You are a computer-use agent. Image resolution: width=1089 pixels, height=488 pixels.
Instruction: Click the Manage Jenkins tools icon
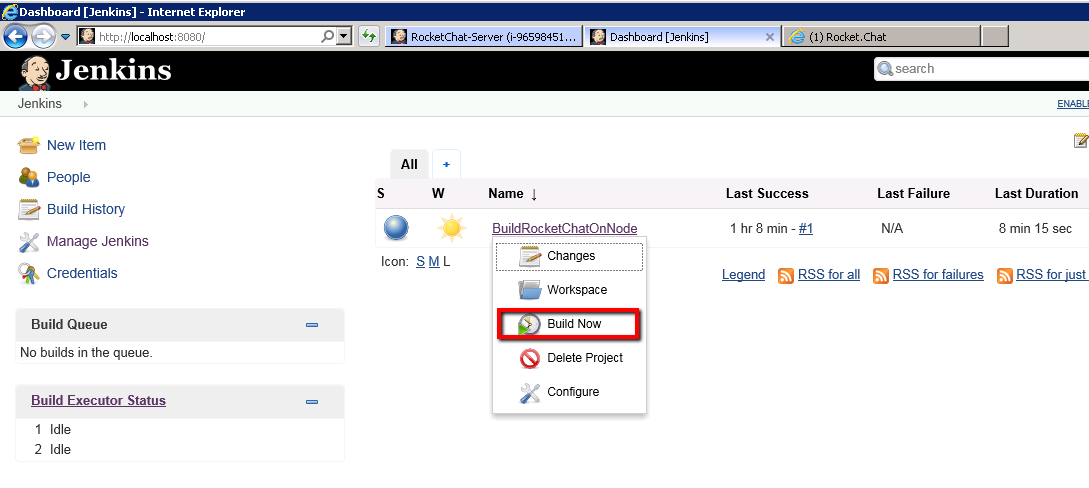(x=28, y=242)
